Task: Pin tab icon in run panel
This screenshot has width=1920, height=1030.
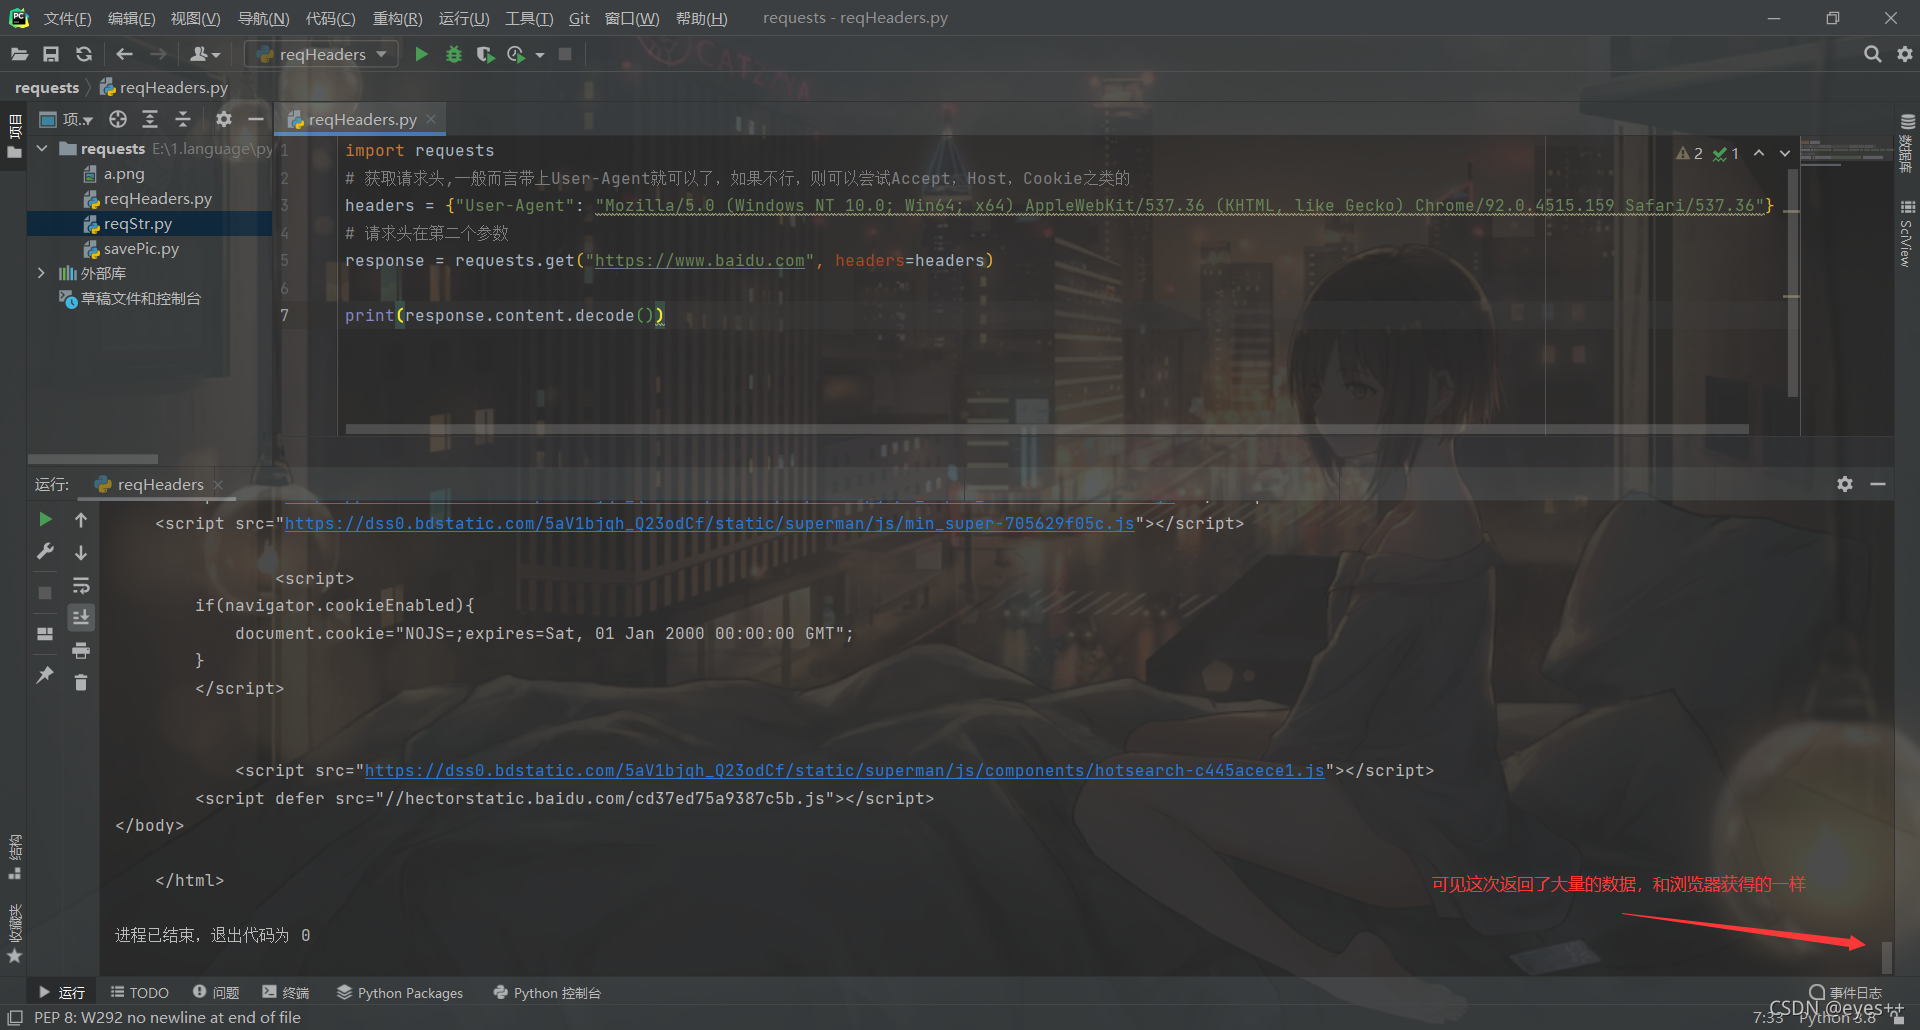Action: (x=45, y=675)
